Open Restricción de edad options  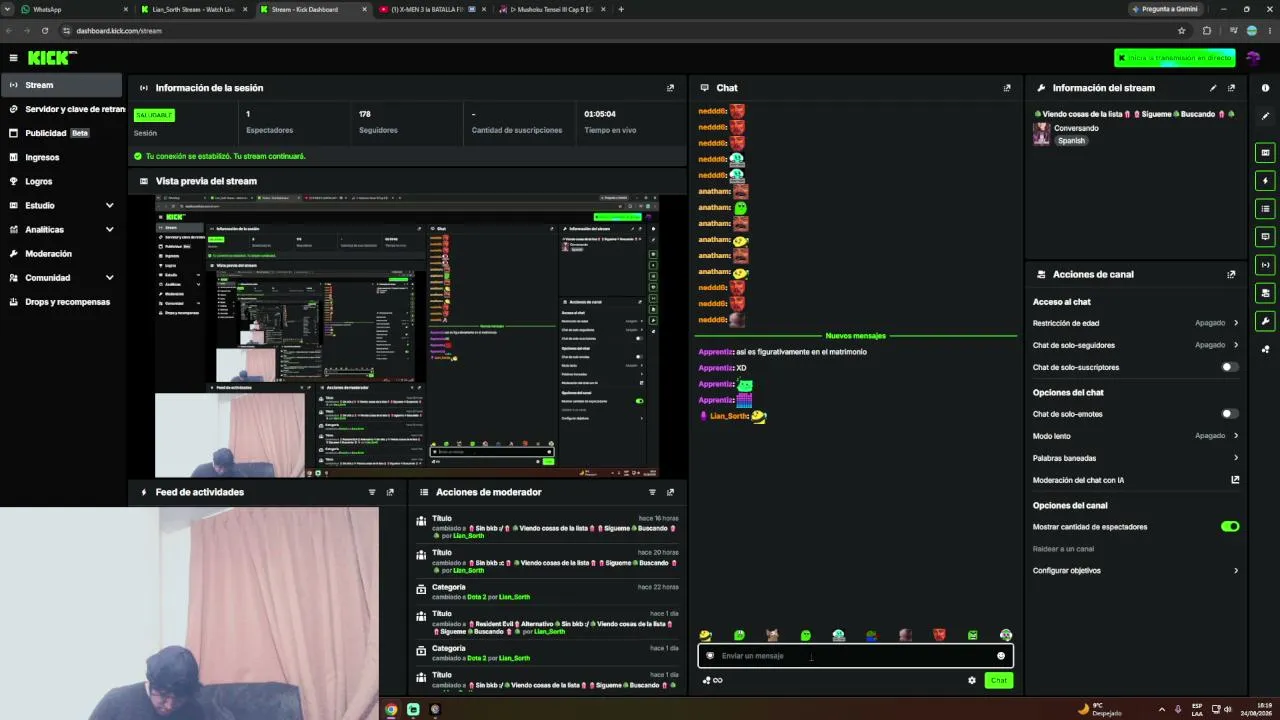(x=1136, y=323)
